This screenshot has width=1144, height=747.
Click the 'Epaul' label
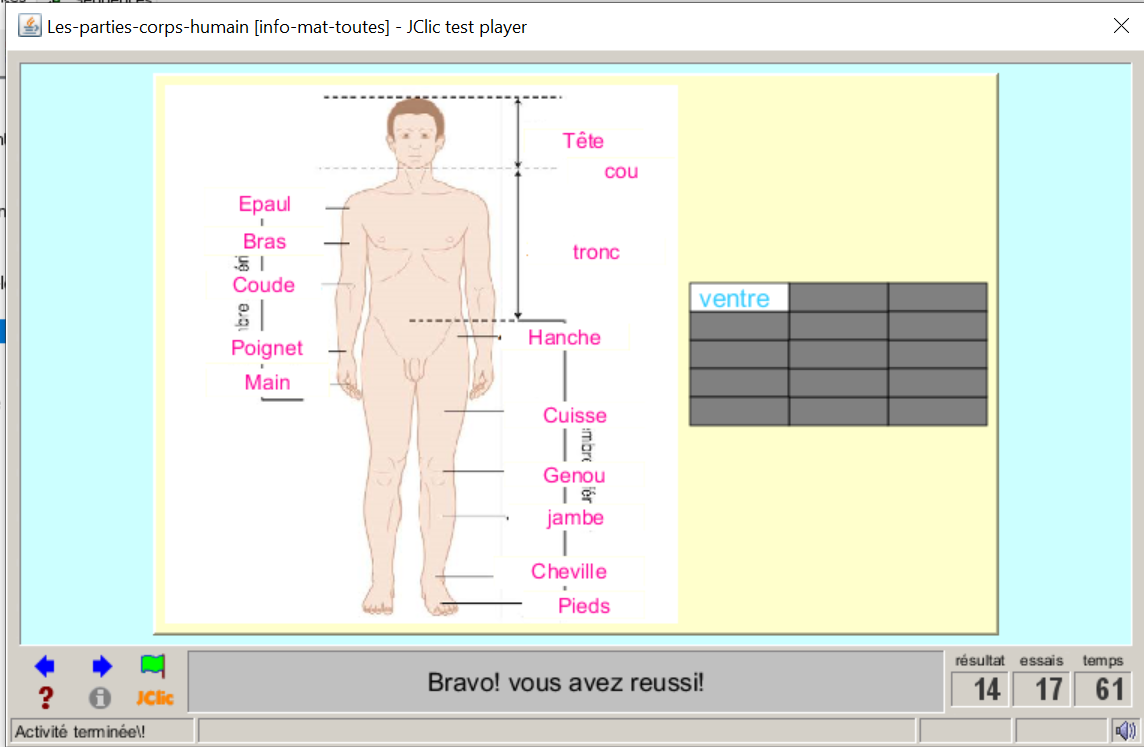[264, 204]
